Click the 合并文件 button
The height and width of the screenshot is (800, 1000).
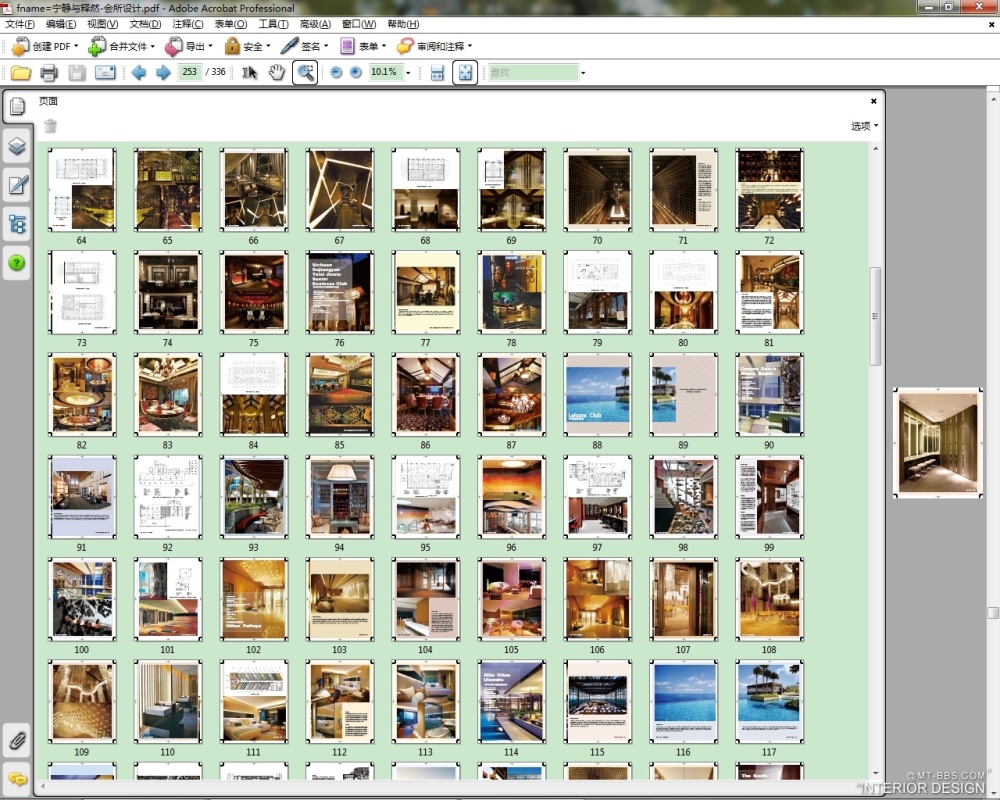pos(120,46)
